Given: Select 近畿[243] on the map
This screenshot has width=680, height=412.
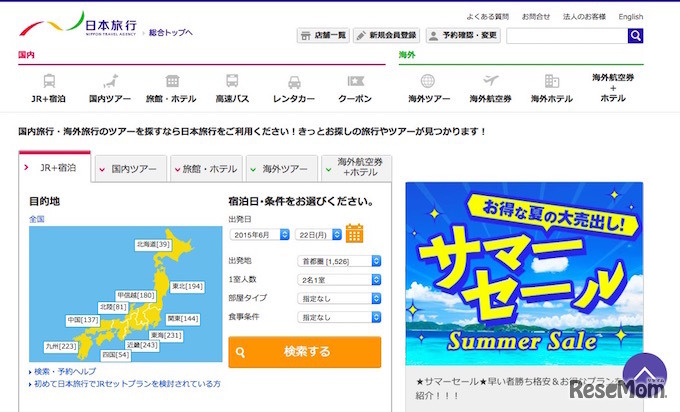Looking at the screenshot, I should [x=142, y=345].
